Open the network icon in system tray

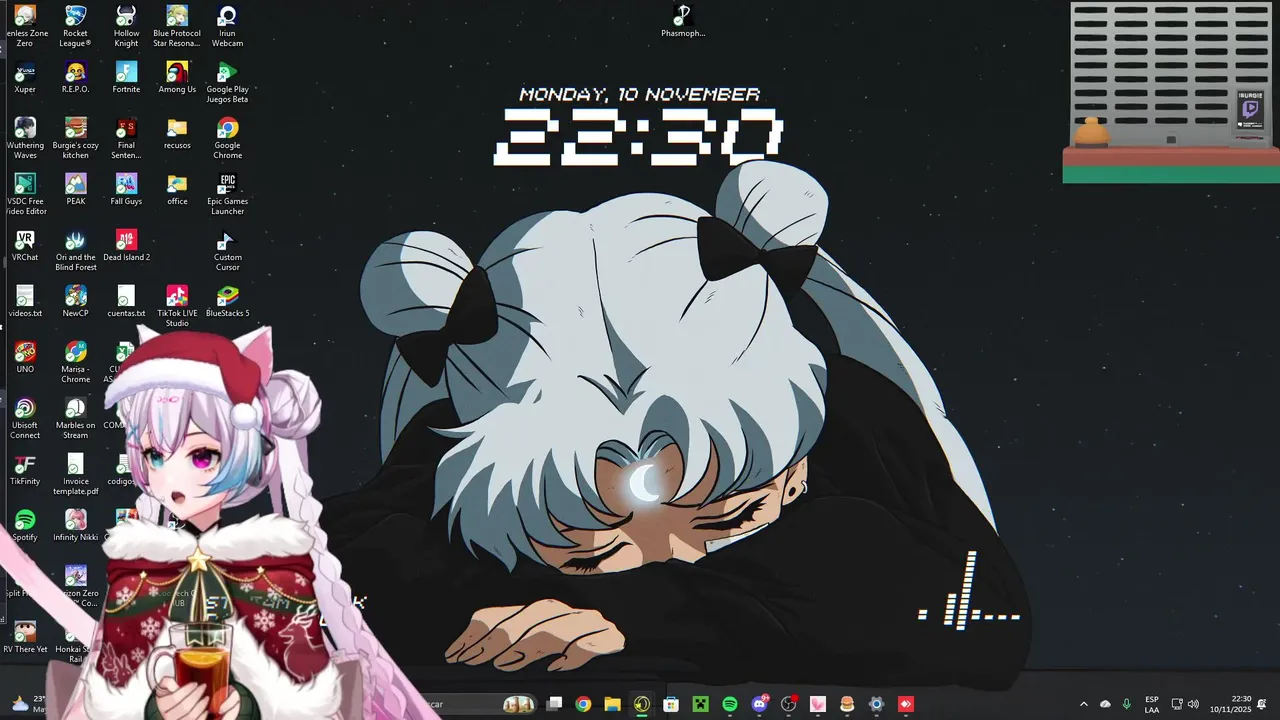(1177, 704)
